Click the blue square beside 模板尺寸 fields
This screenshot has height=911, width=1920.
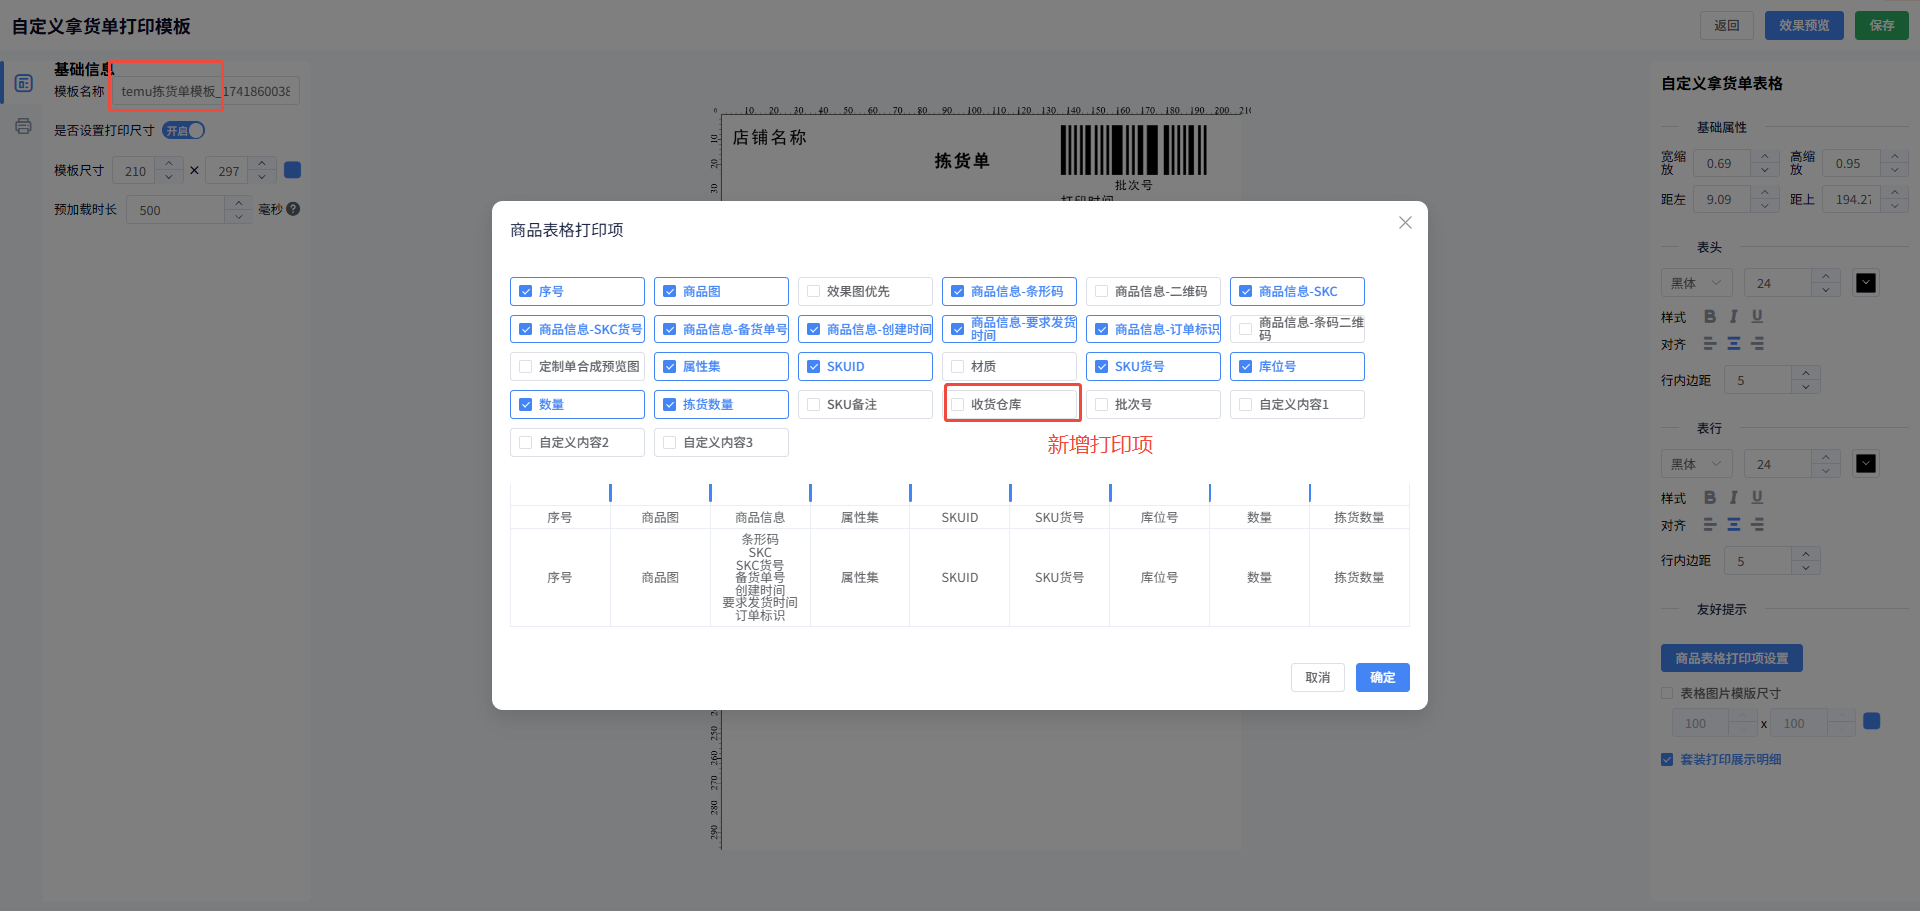[293, 170]
